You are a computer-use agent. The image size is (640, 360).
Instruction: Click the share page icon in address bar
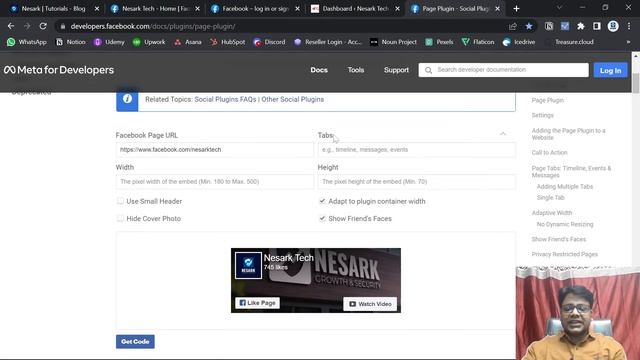pos(513,26)
